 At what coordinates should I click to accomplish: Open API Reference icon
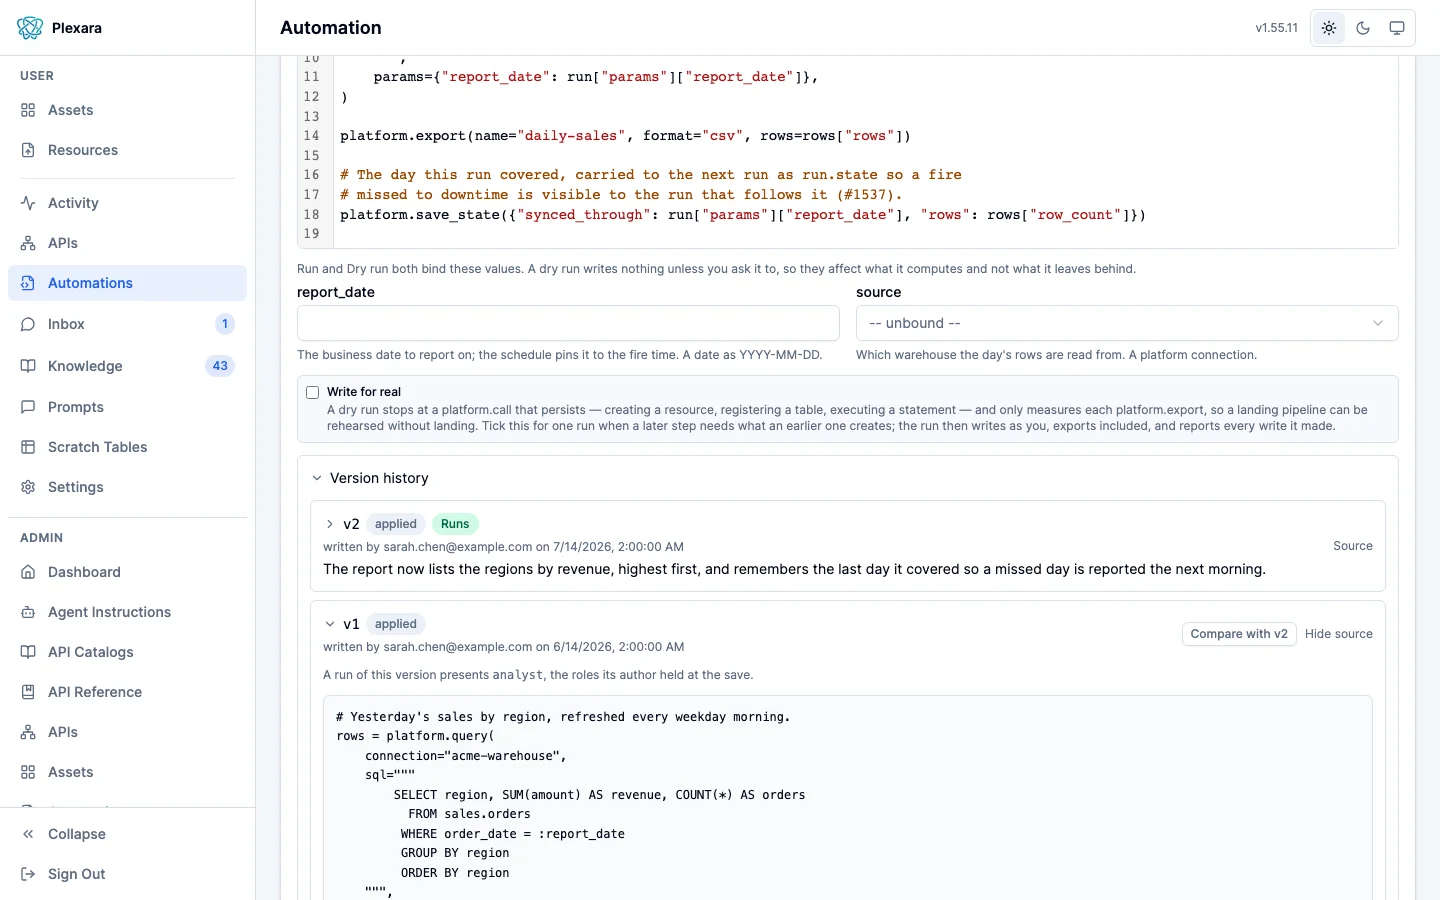(x=28, y=692)
